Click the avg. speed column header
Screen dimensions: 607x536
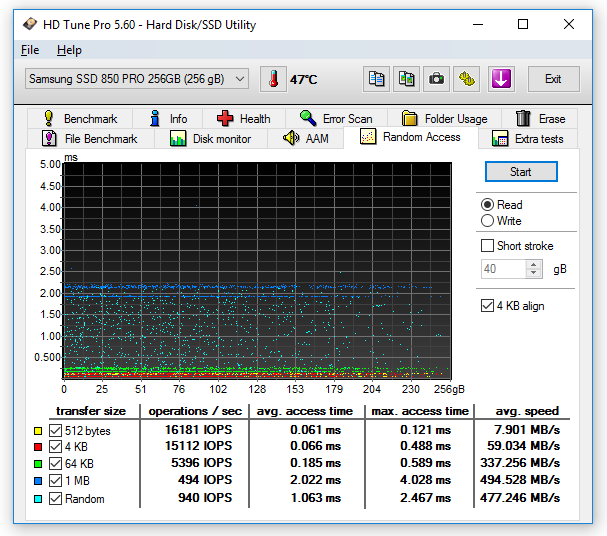[527, 411]
